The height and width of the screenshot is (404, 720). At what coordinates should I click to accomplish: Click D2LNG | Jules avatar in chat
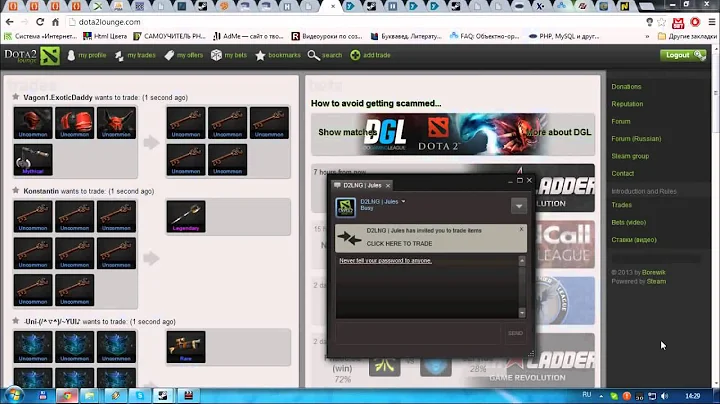coord(345,207)
